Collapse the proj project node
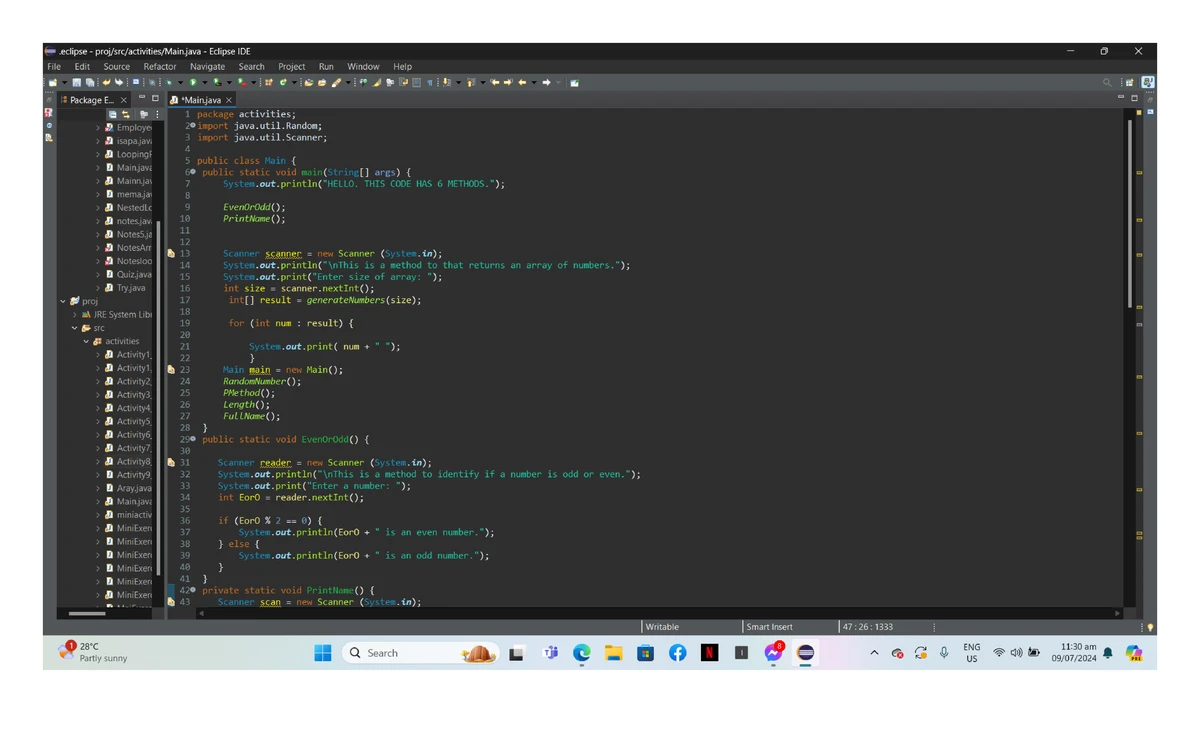 [63, 301]
